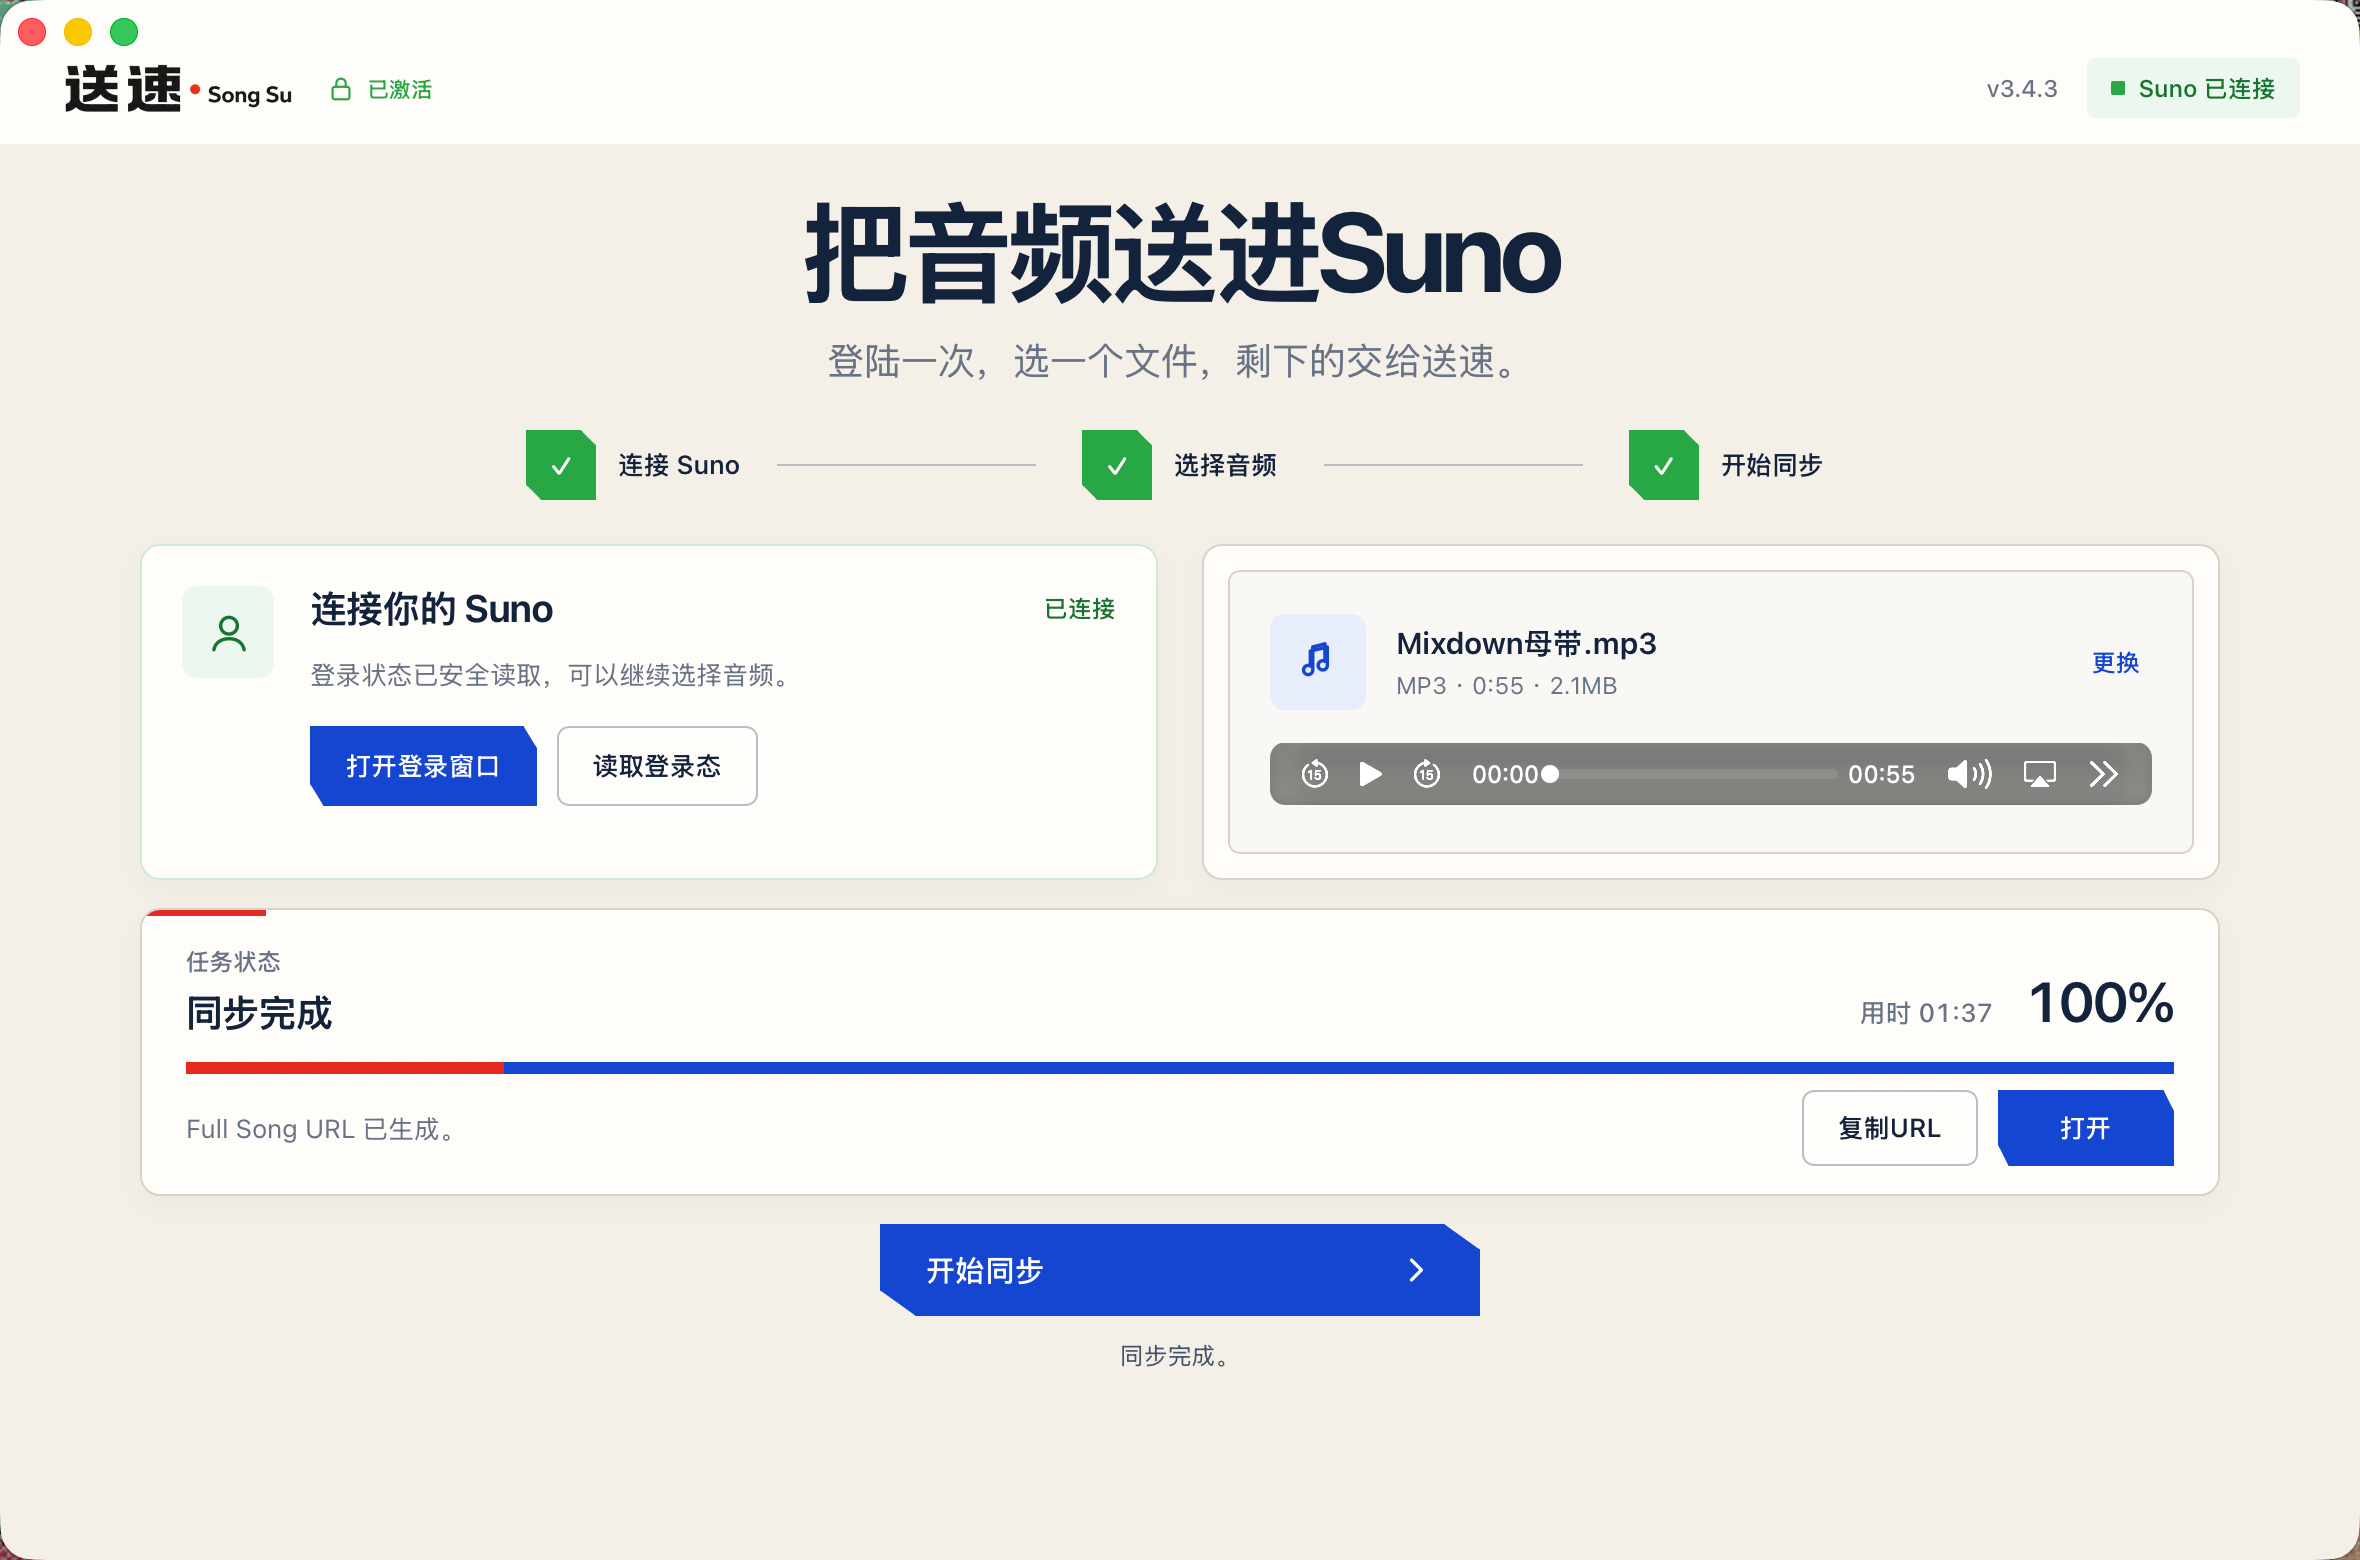Click the 把音频送进Suno headline

coord(1182,254)
